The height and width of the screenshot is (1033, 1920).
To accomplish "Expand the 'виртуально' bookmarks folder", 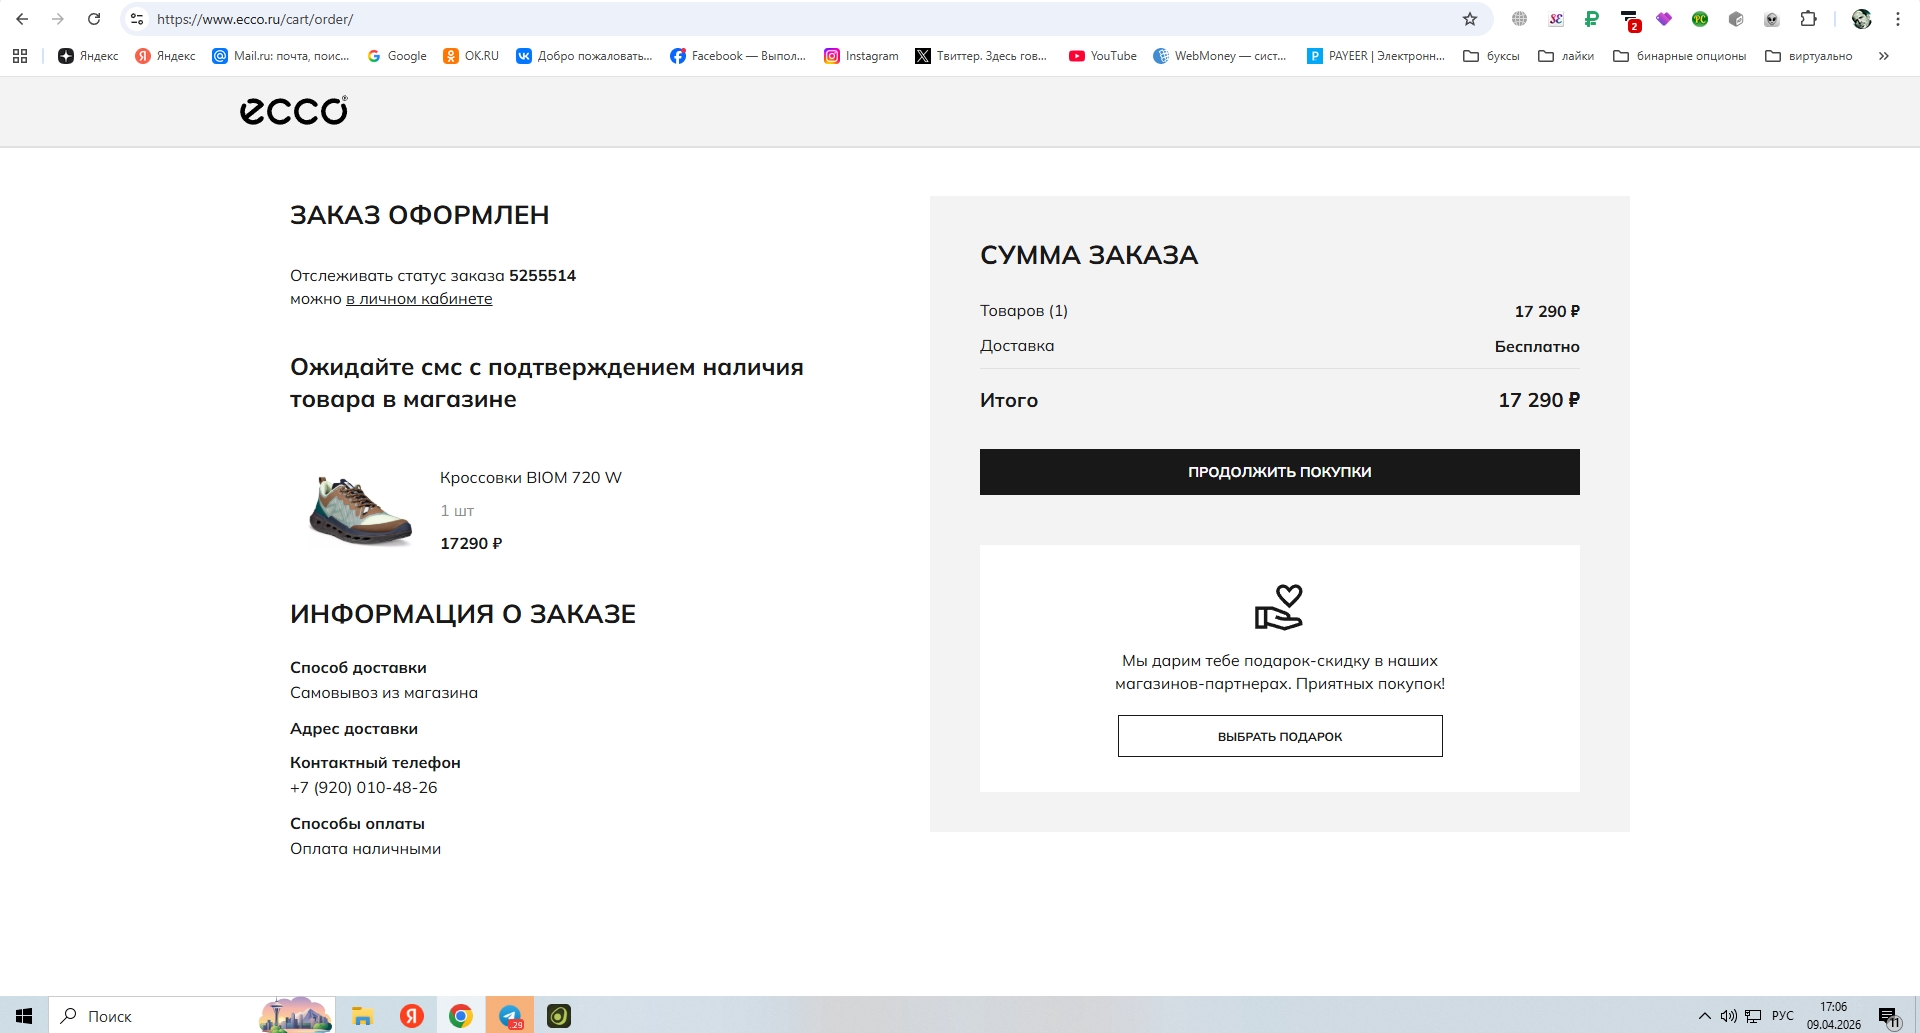I will click(1809, 56).
